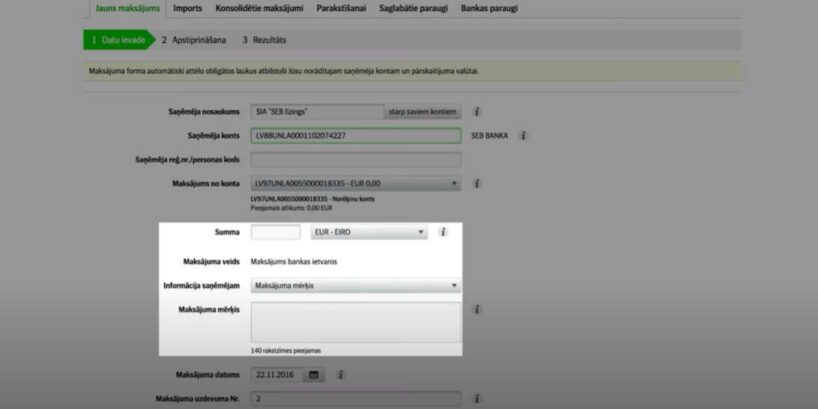Open the EUR - EIRO currency dropdown
The width and height of the screenshot is (818, 409).
[369, 232]
